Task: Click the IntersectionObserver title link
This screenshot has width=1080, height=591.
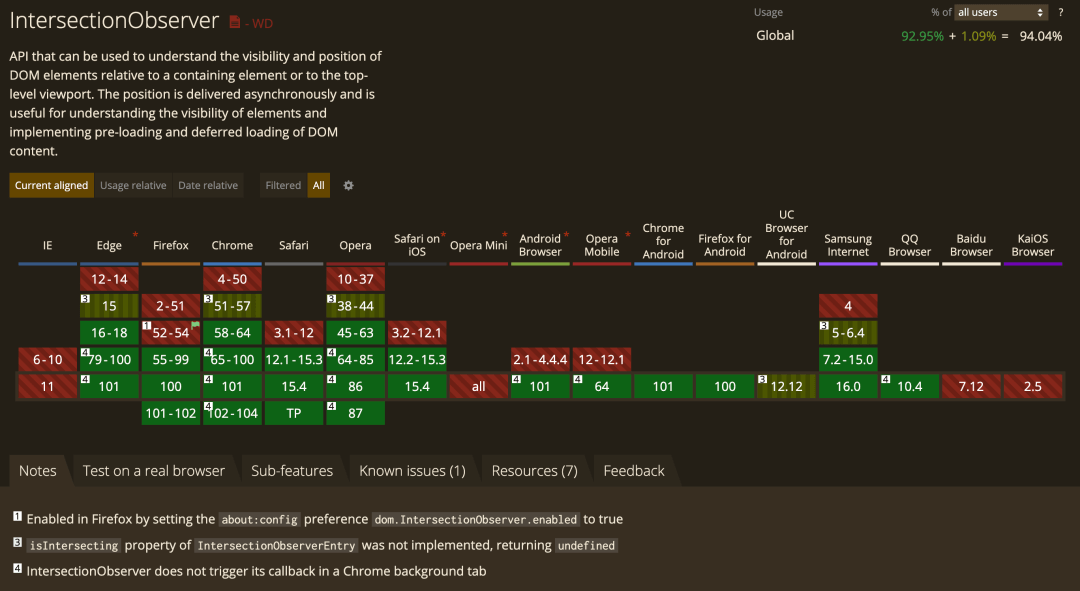Action: (114, 21)
